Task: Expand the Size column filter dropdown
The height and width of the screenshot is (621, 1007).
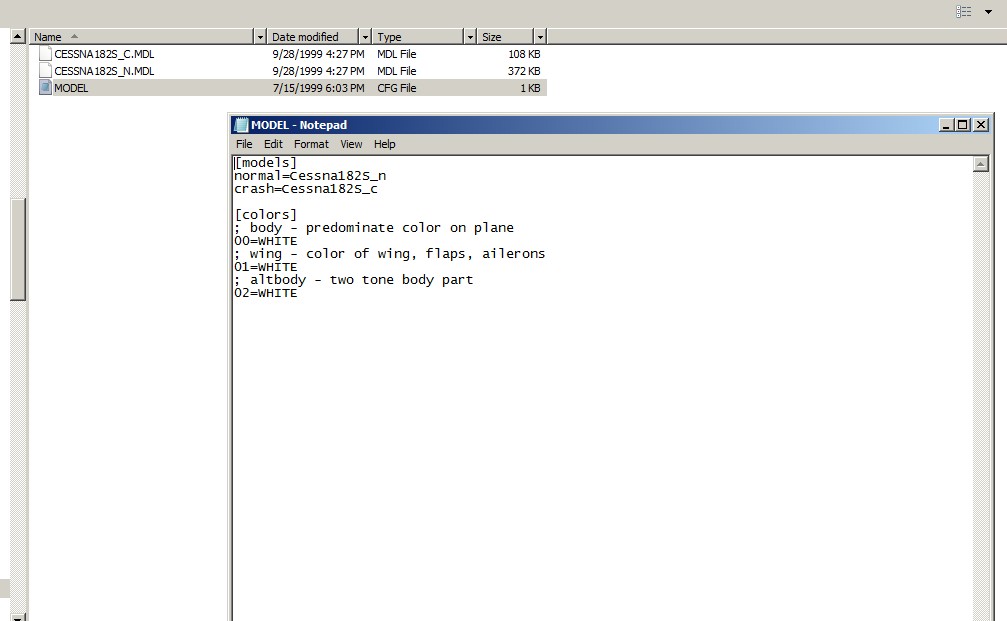Action: point(540,37)
